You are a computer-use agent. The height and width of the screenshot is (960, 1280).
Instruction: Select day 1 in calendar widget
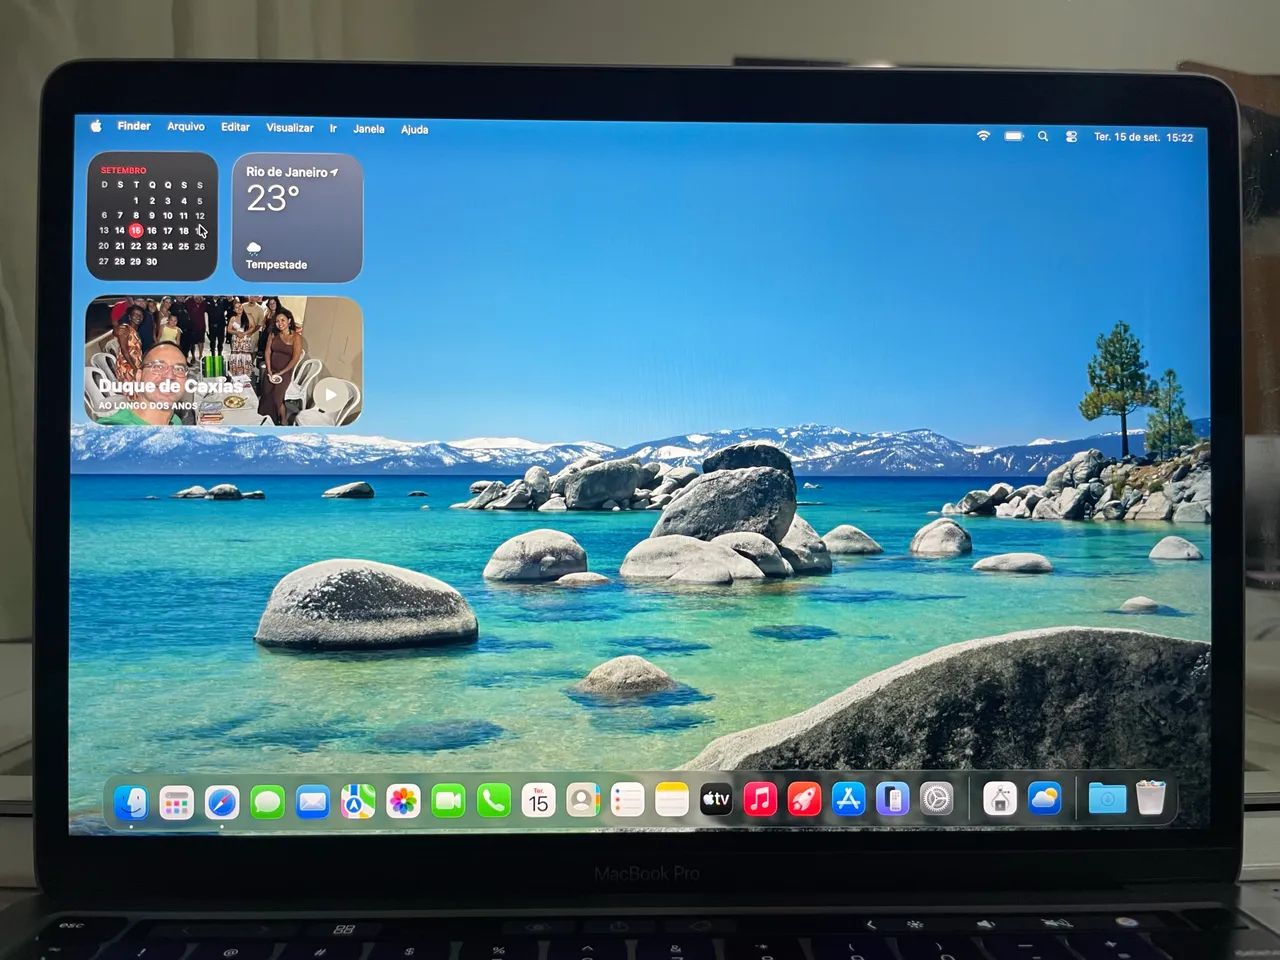[136, 200]
